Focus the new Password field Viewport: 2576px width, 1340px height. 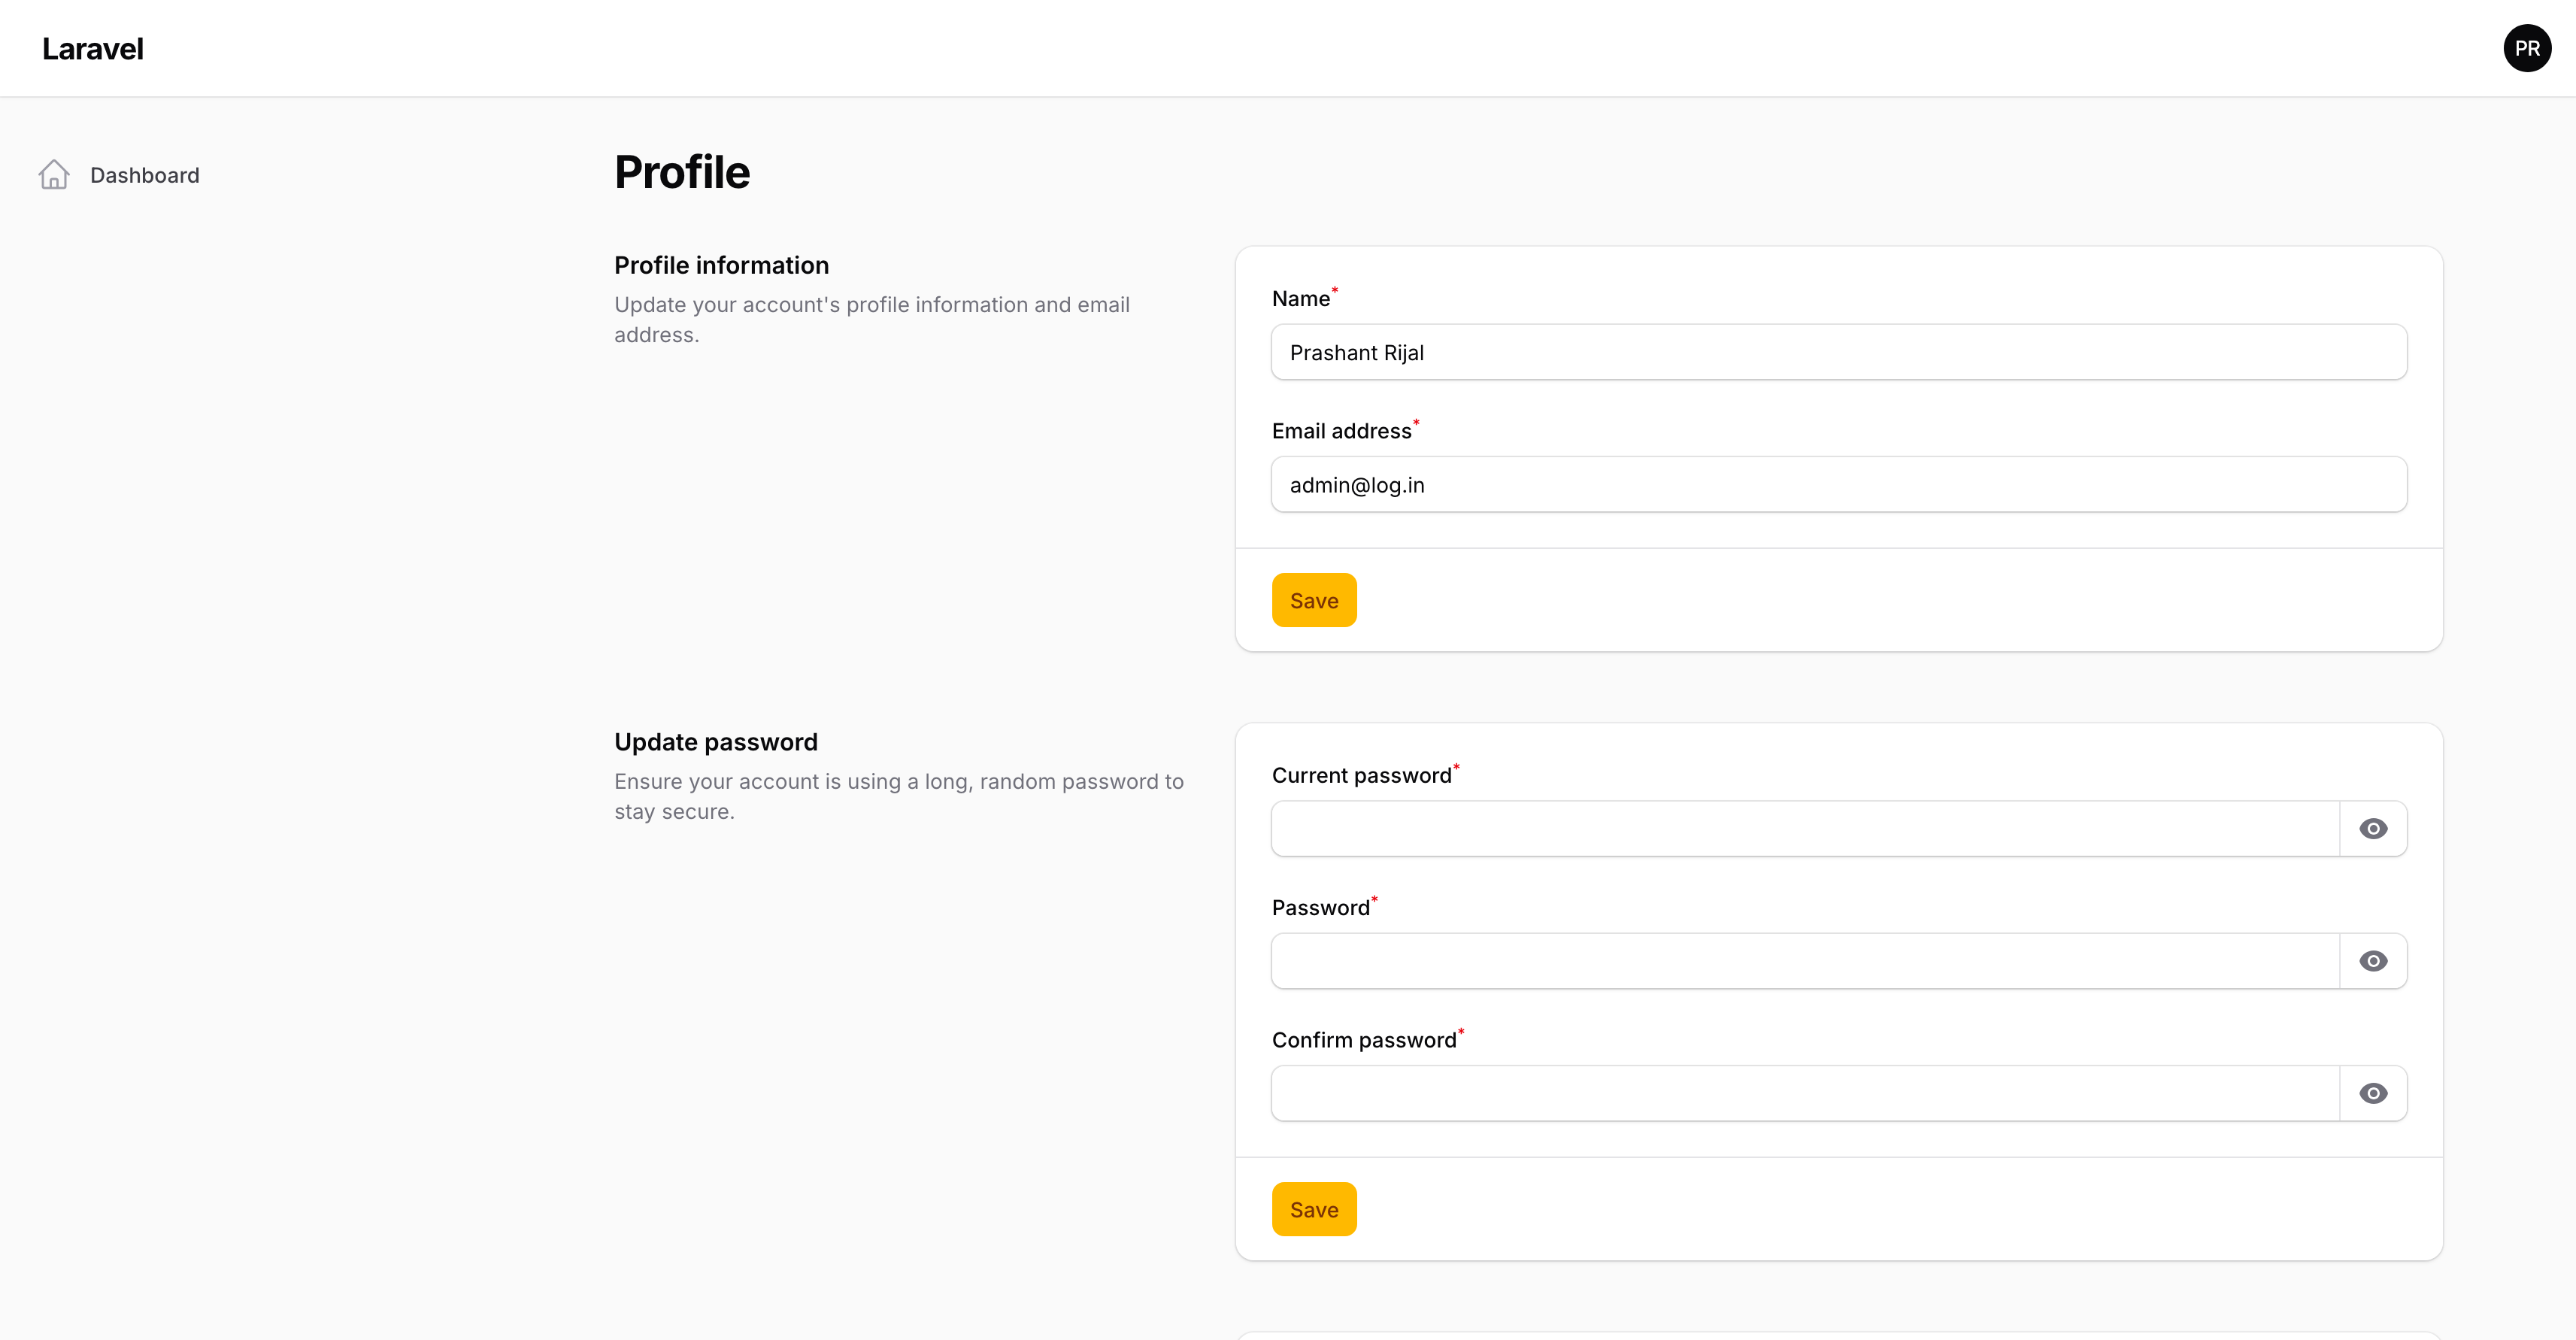1805,961
